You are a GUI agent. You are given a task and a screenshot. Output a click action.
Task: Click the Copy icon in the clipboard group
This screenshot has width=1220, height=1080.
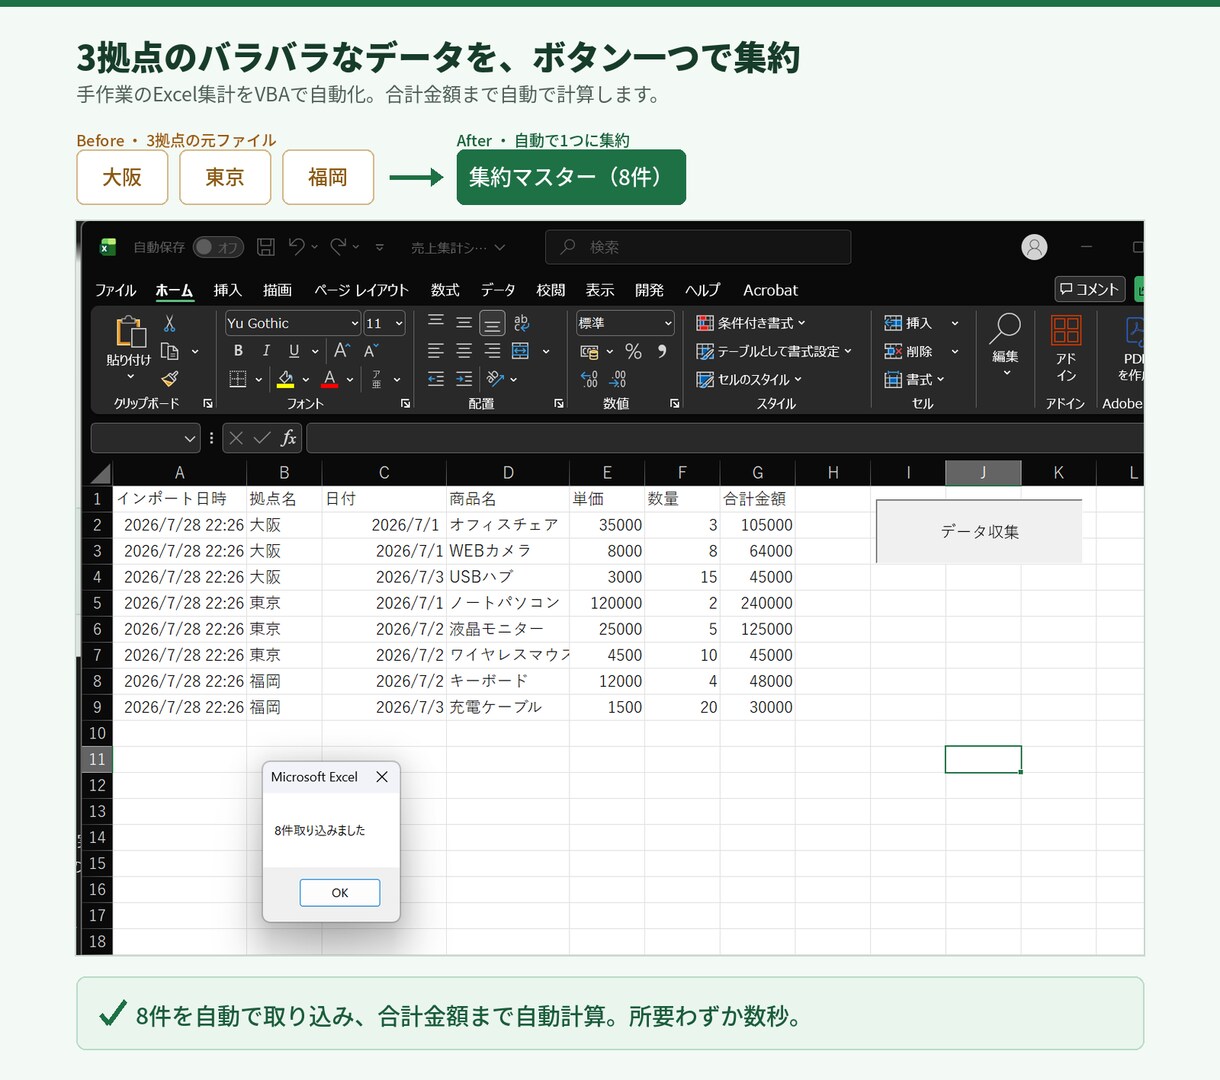[x=170, y=351]
